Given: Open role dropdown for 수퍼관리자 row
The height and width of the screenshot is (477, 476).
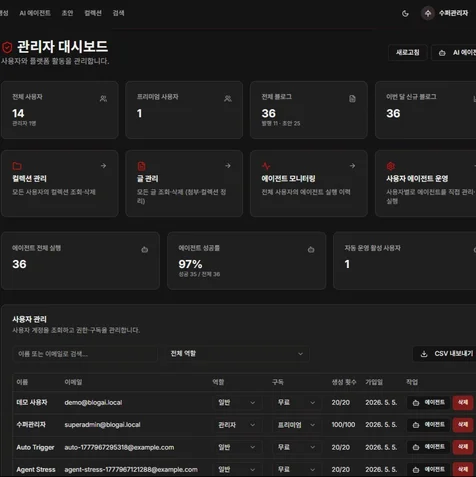Looking at the screenshot, I should coord(236,425).
